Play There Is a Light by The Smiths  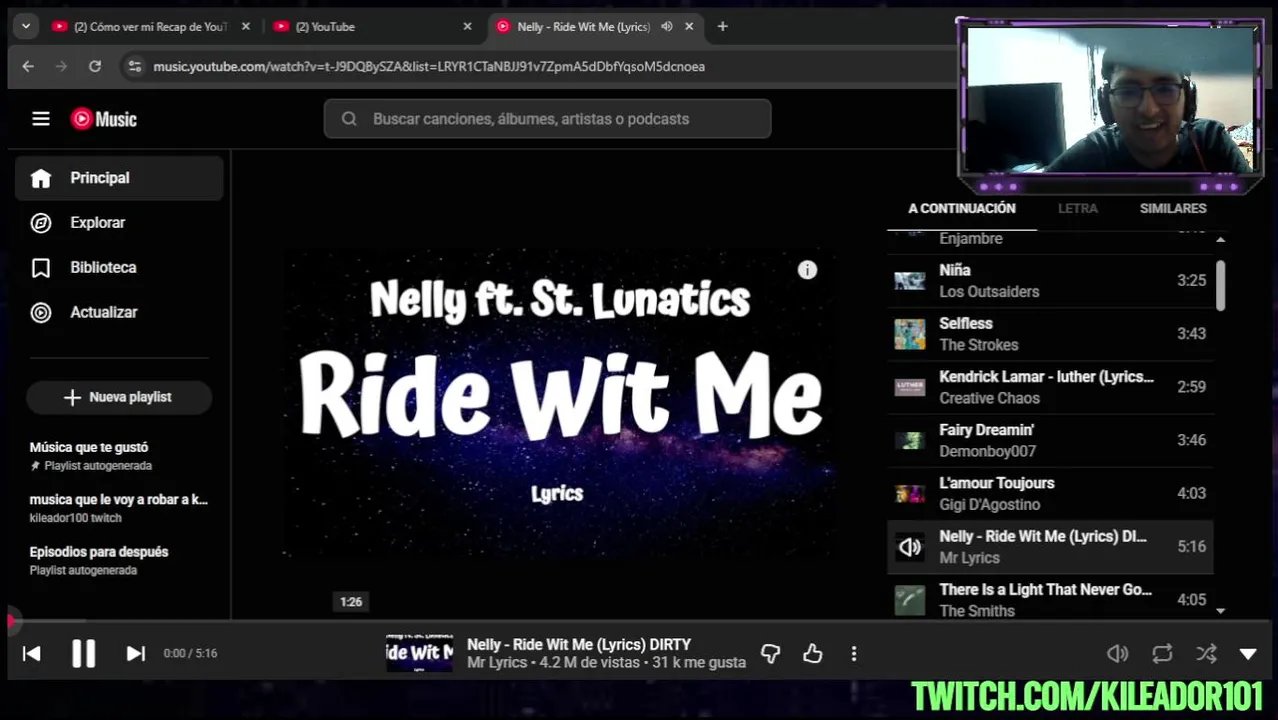click(1050, 598)
